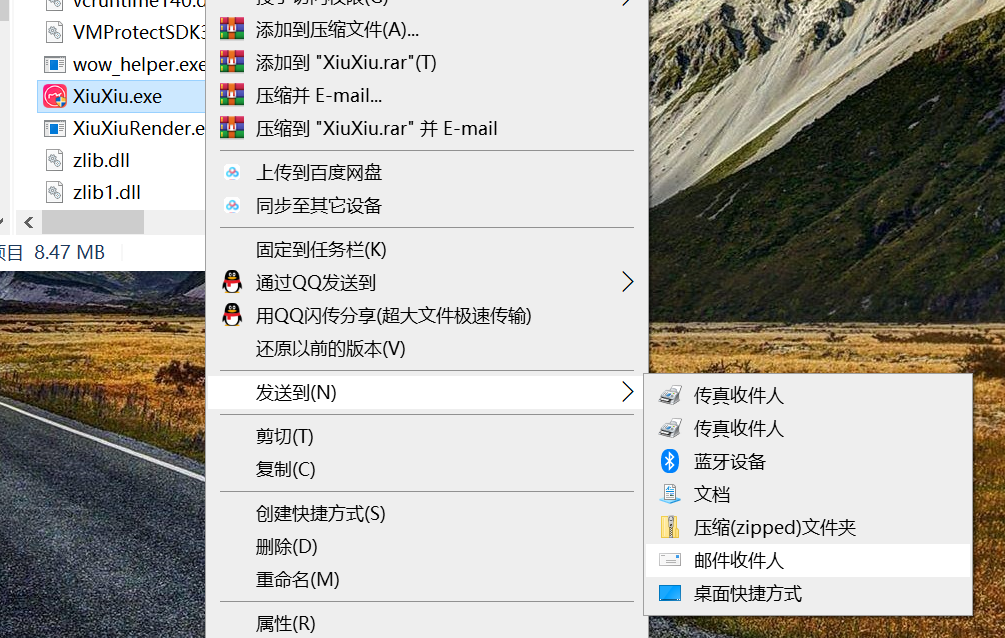Viewport: 1005px width, 638px height.
Task: Expand the 通过QQ发送到 submenu arrow
Action: coord(628,281)
